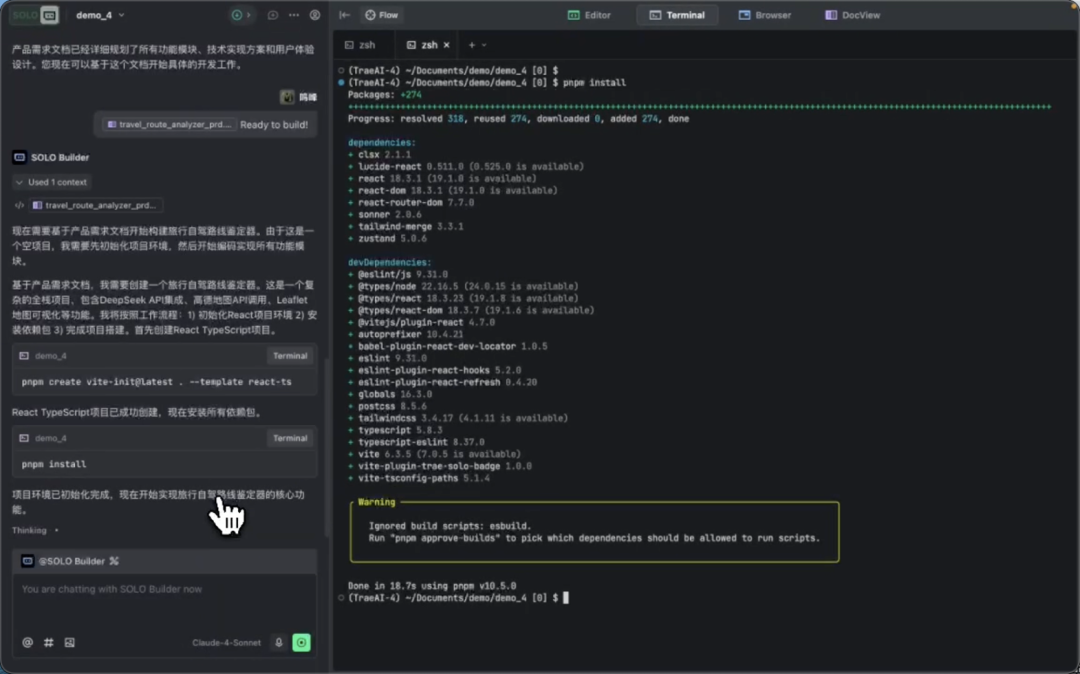The width and height of the screenshot is (1080, 674).
Task: Toggle the SOLO mode switch
Action: (34, 14)
